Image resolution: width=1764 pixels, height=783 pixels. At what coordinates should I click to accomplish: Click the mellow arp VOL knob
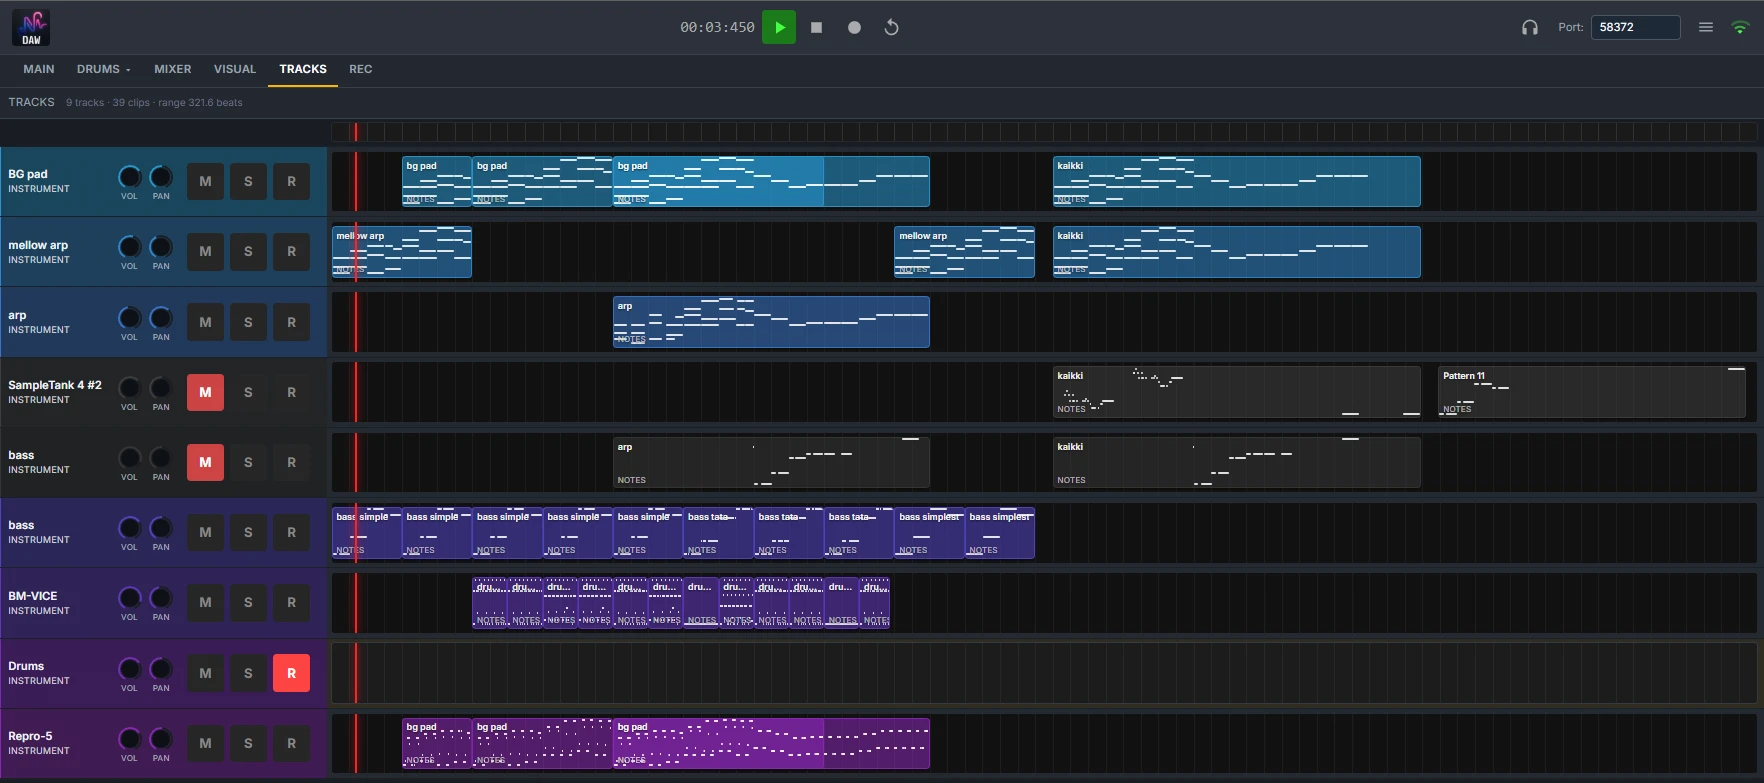pos(130,247)
